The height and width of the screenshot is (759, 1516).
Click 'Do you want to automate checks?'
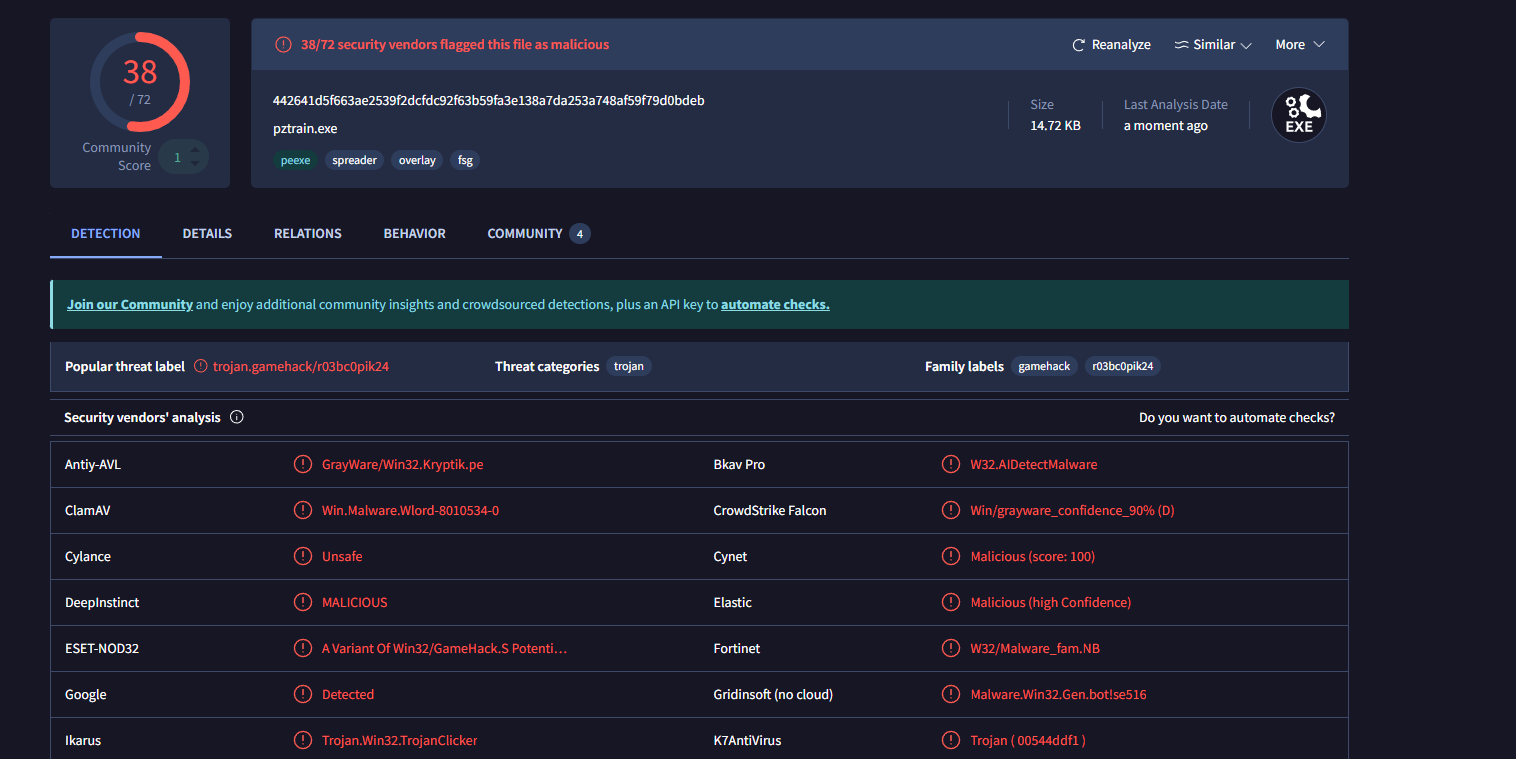point(1237,418)
